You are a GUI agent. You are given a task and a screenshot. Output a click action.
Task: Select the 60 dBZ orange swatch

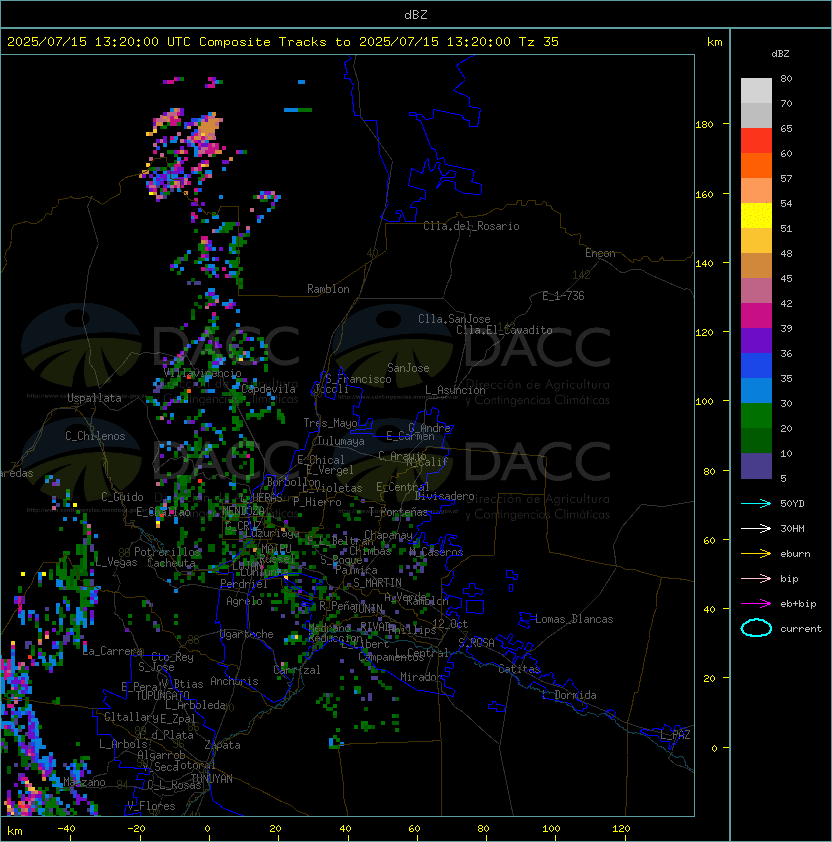tap(756, 165)
